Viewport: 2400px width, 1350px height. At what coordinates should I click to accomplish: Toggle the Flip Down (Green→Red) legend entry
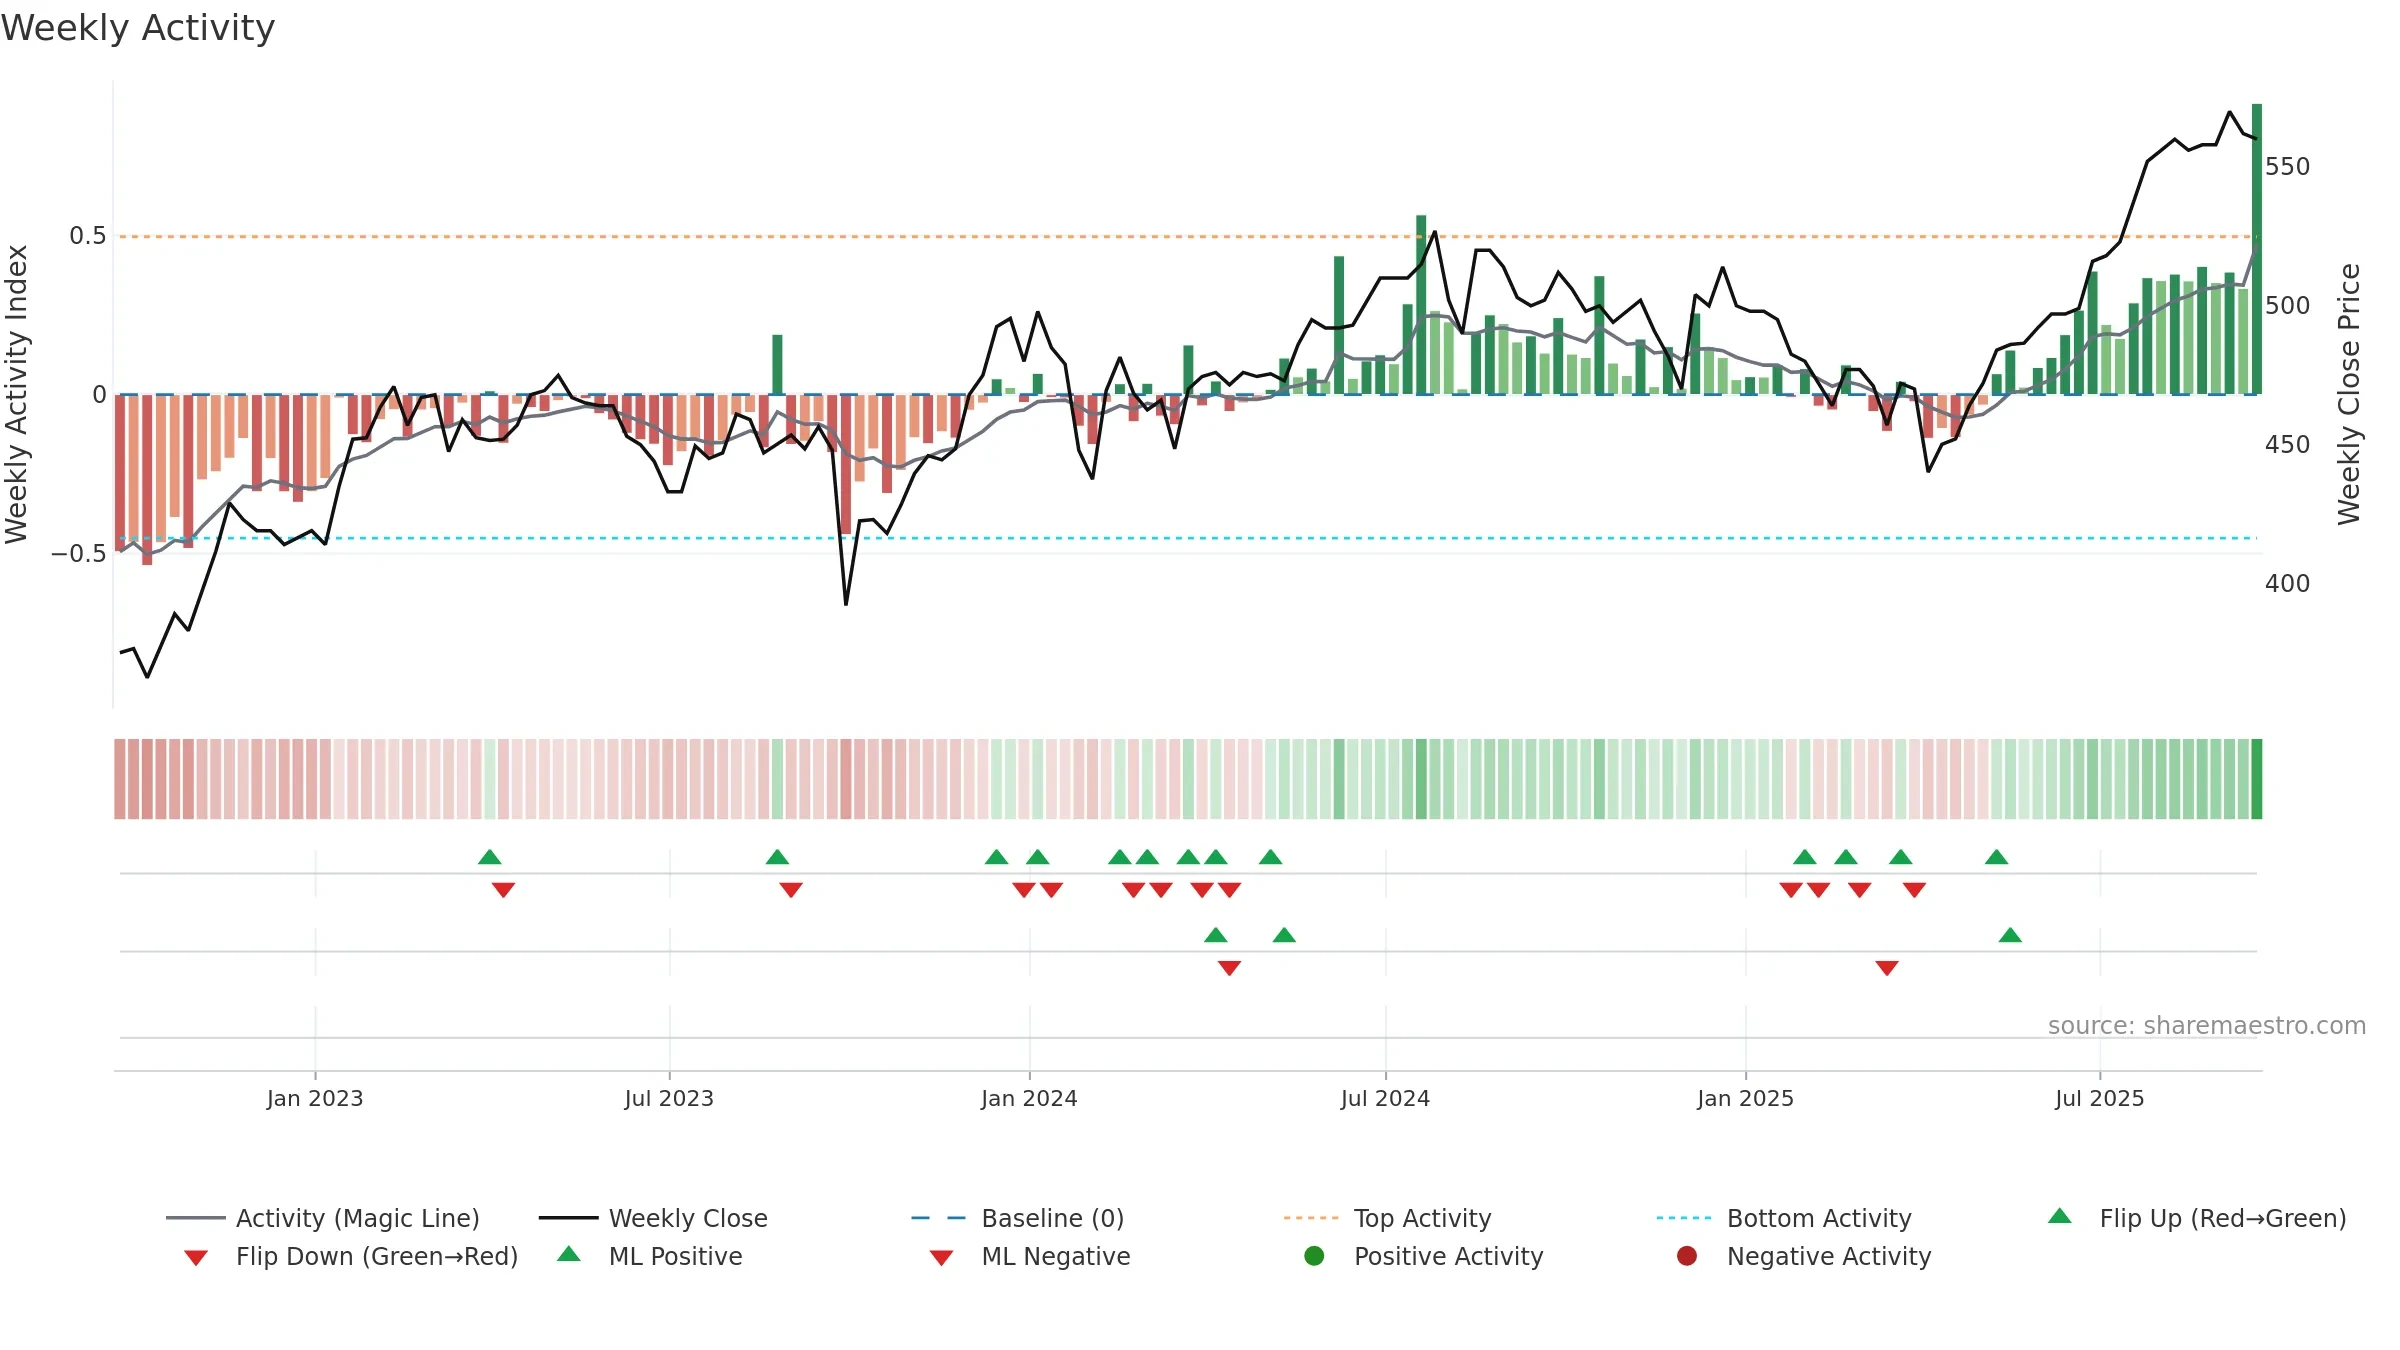[351, 1256]
